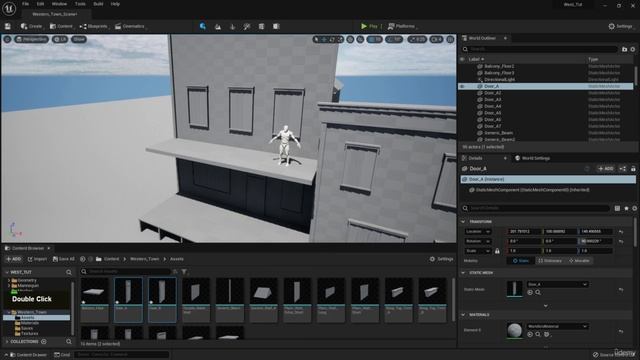Open the Platforms button
Image resolution: width=640 pixels, height=360 pixels.
[x=402, y=27]
